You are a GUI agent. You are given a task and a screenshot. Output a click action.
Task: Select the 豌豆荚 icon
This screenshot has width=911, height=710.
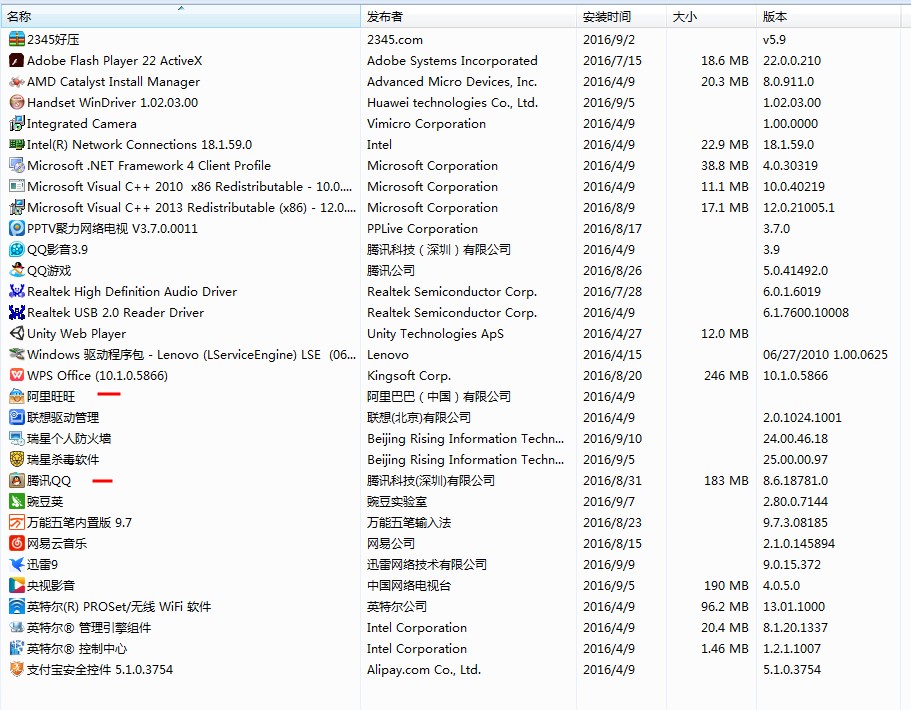[17, 501]
